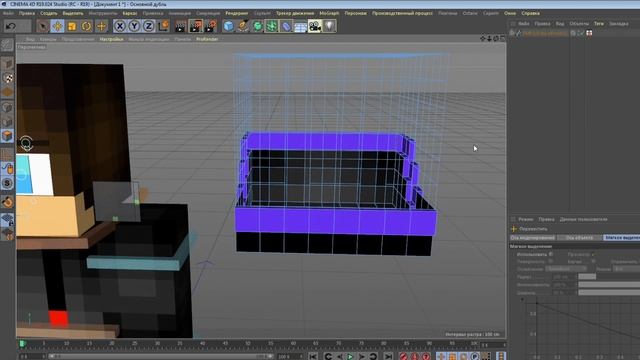Viewport: 640px width, 360px height.
Task: Open the Окно menu
Action: (510, 13)
